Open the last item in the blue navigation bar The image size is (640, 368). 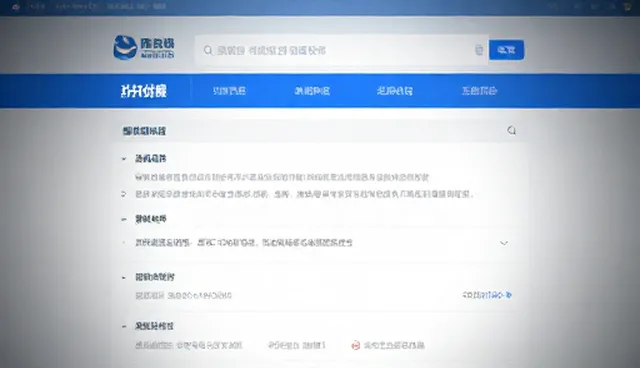tap(479, 91)
